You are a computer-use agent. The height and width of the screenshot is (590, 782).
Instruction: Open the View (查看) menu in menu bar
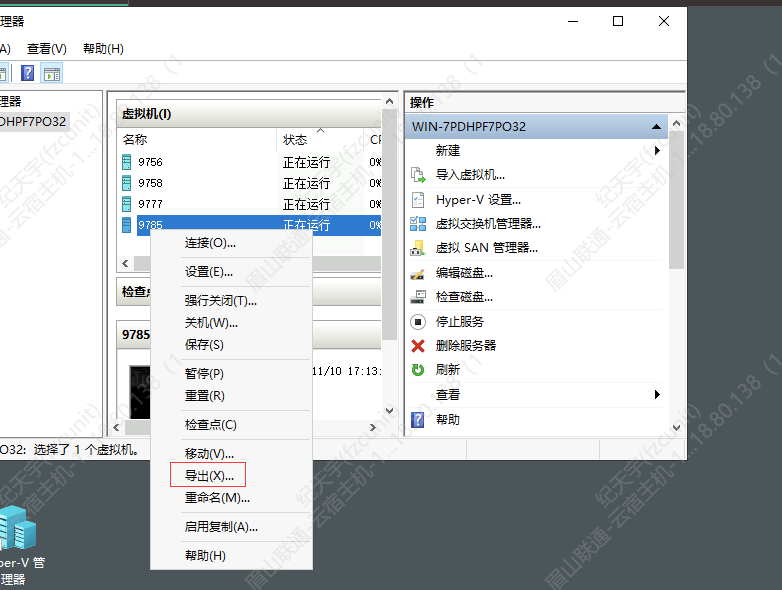coord(46,49)
